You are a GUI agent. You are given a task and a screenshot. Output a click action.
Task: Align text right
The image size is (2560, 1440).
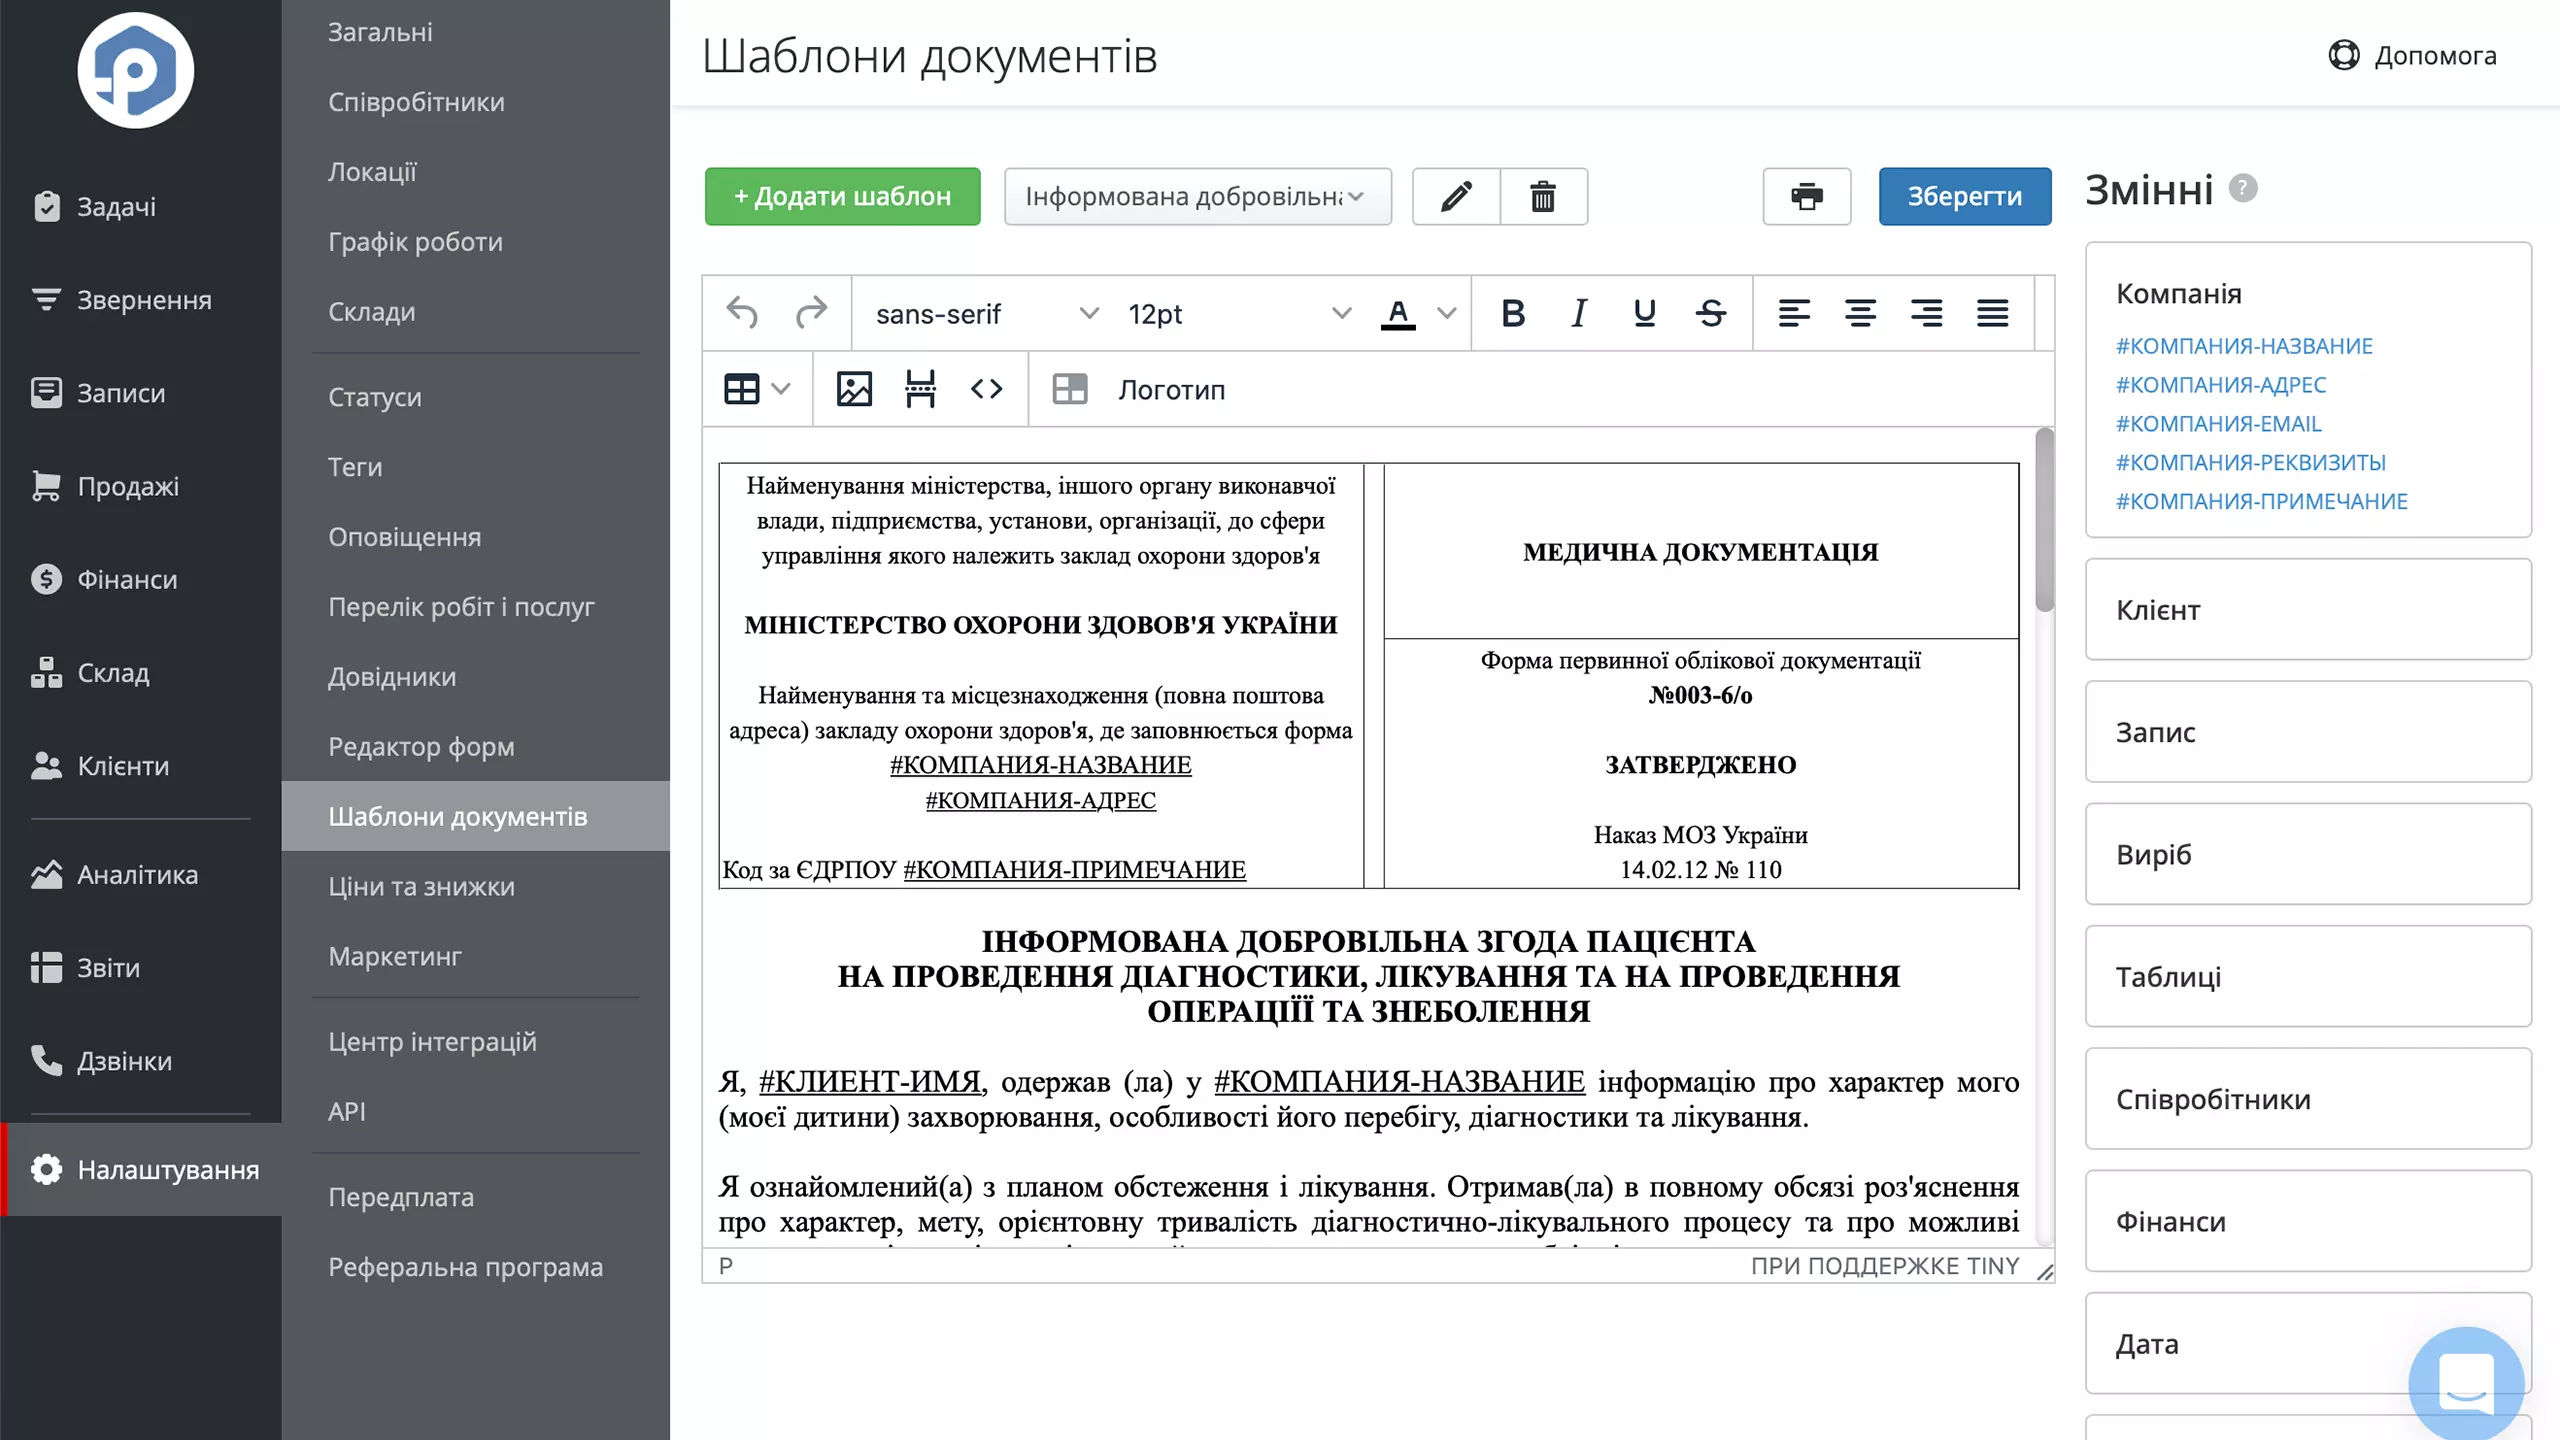pyautogui.click(x=1926, y=313)
